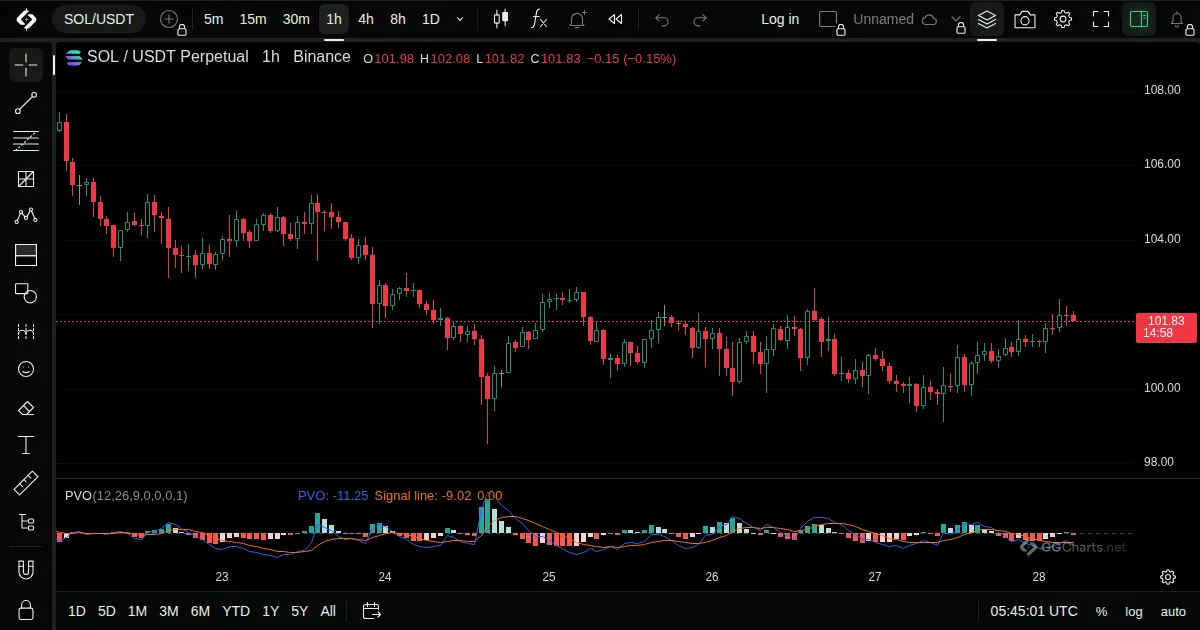1200x630 pixels.
Task: Click the GoCharting logo icon
Action: [26, 19]
